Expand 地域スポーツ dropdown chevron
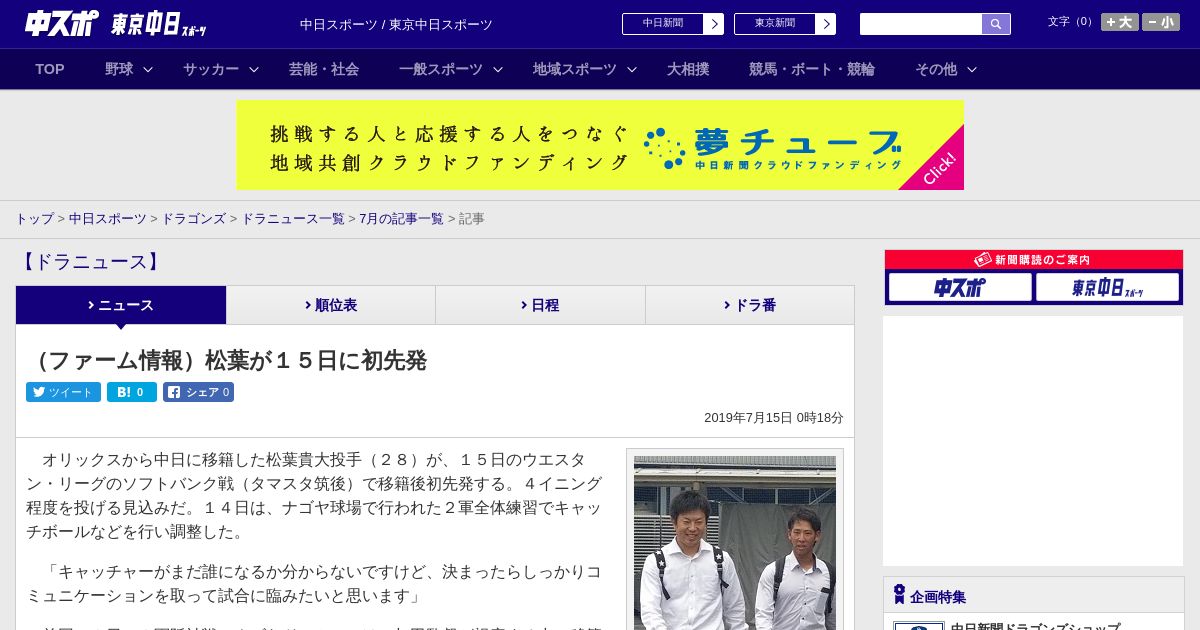Image resolution: width=1200 pixels, height=630 pixels. pos(632,69)
